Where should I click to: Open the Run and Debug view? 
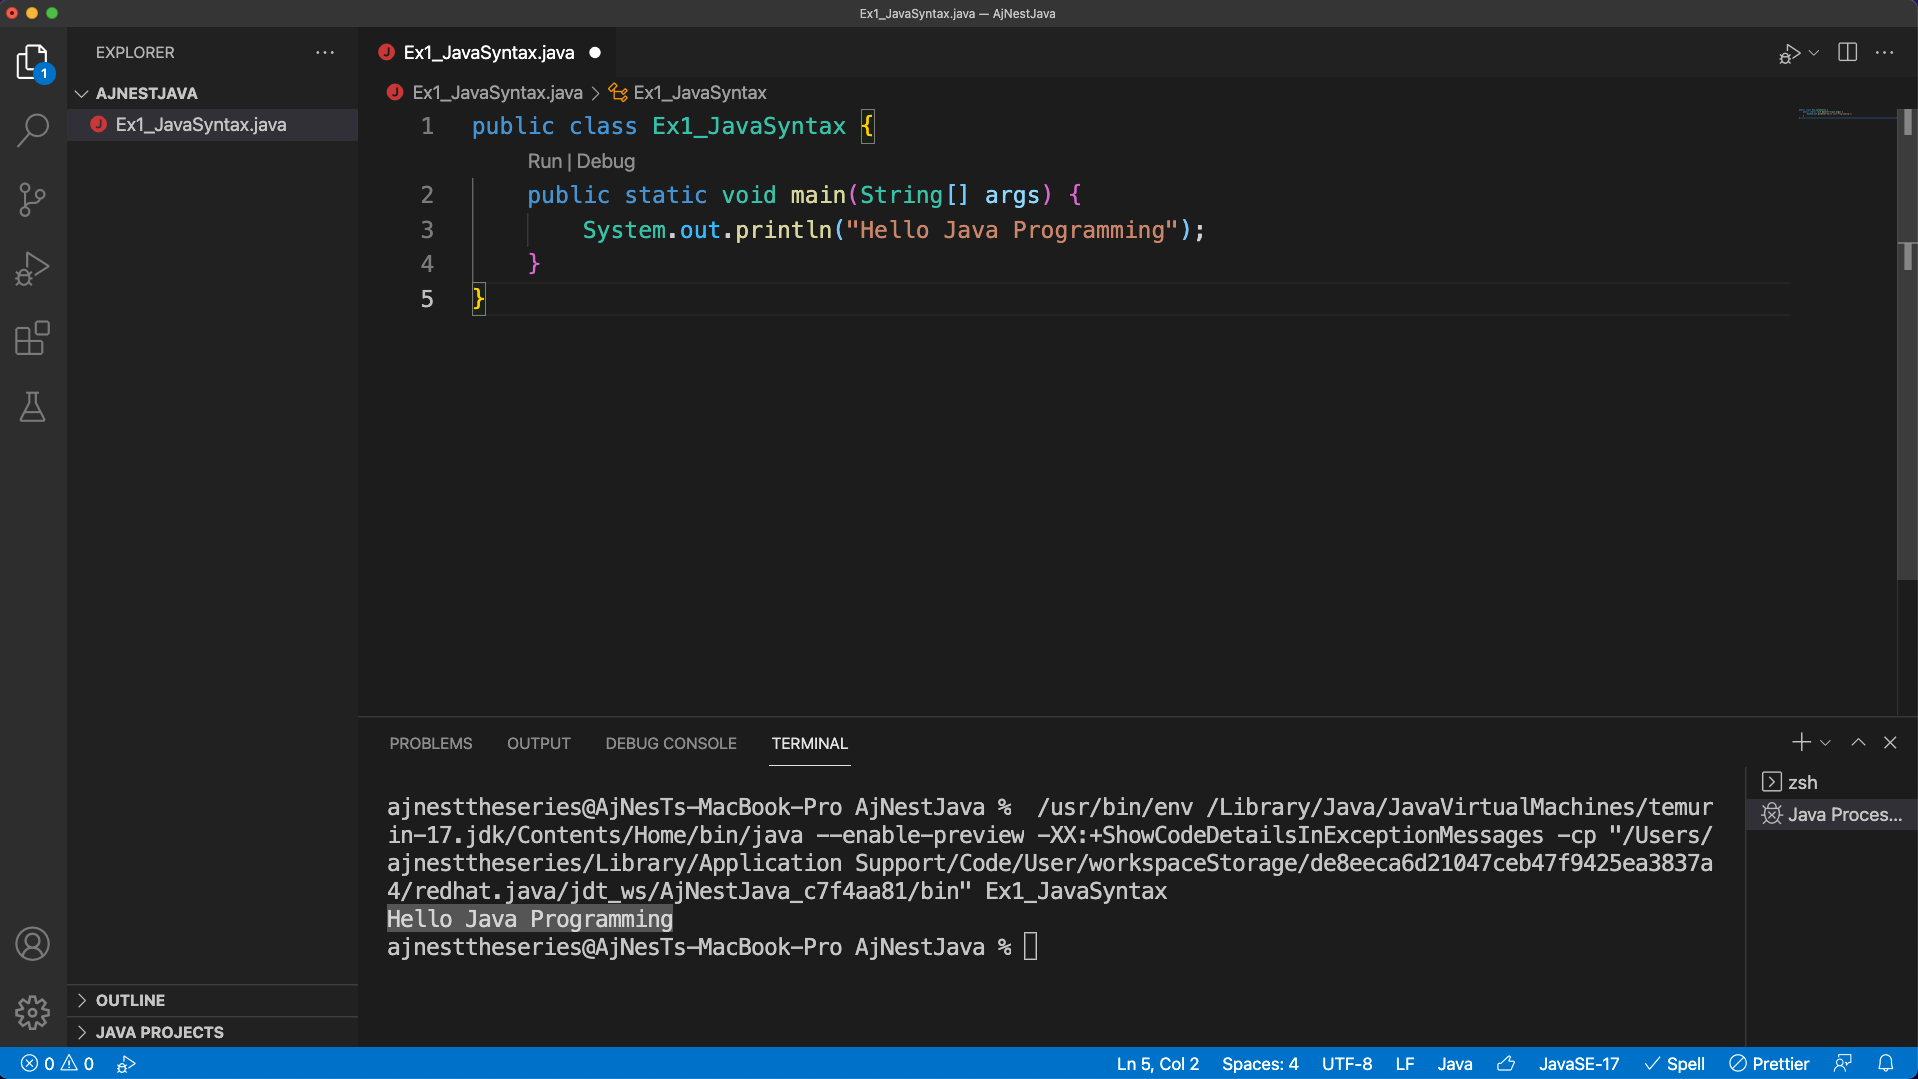click(33, 268)
